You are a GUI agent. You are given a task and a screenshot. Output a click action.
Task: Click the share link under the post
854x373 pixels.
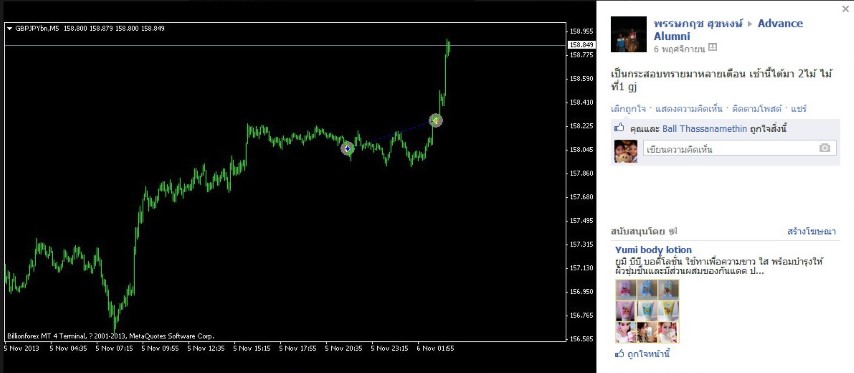(798, 108)
